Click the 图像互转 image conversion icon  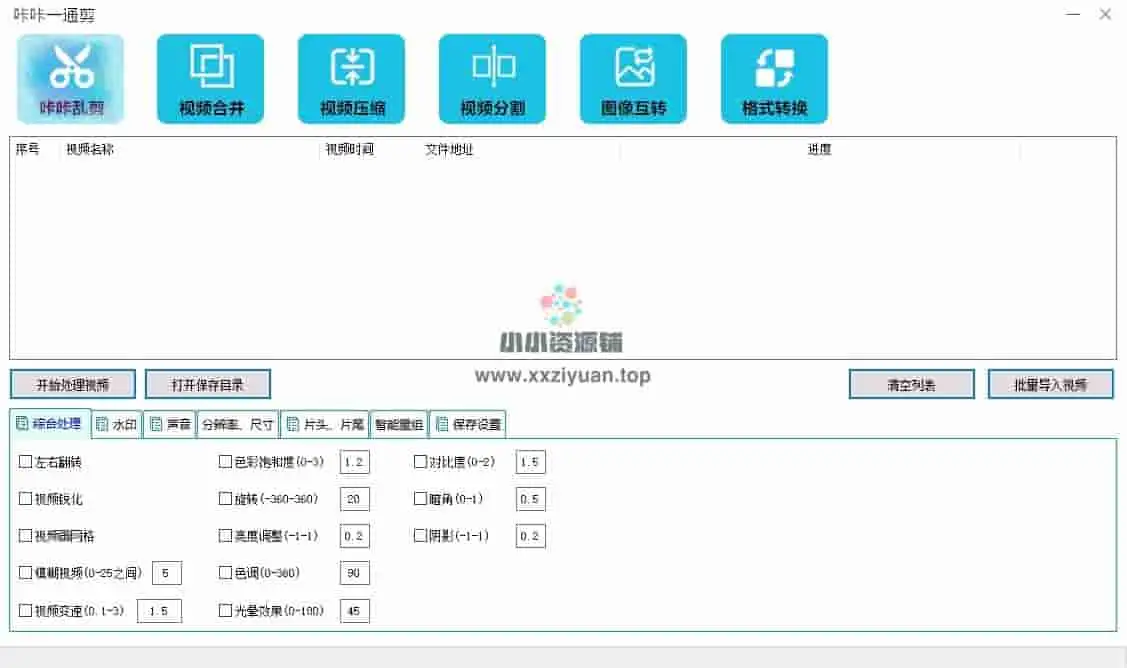point(633,78)
